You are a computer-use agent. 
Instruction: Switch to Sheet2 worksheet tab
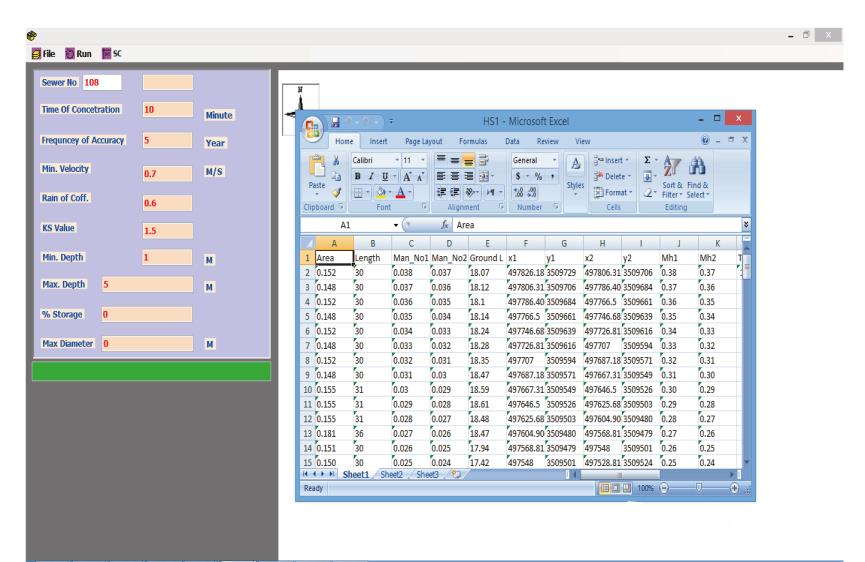point(391,474)
